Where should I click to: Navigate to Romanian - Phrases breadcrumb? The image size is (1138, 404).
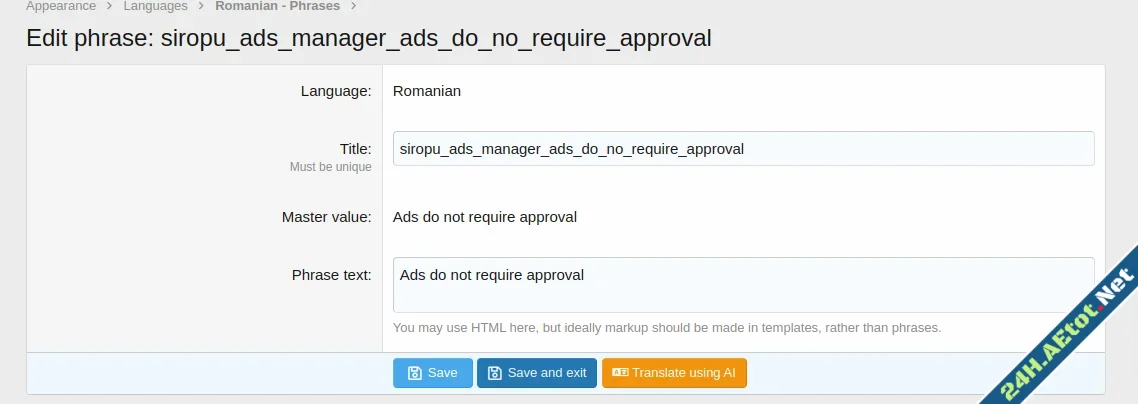coord(277,6)
